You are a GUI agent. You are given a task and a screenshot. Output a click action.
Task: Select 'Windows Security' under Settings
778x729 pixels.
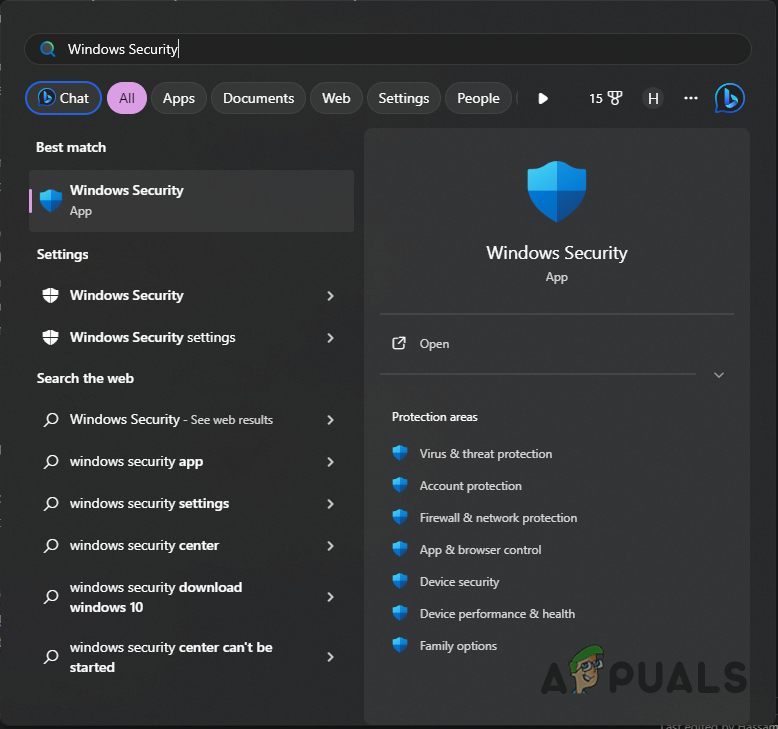click(192, 296)
